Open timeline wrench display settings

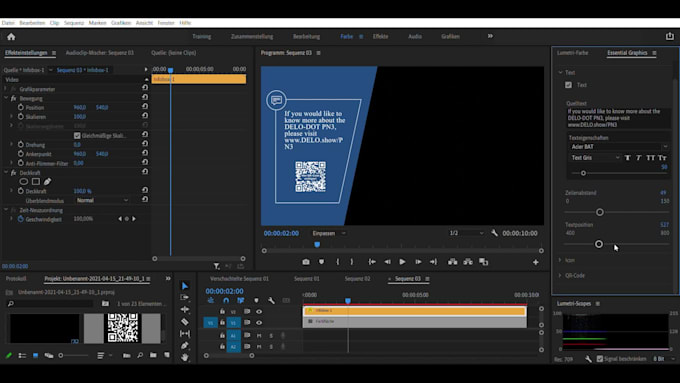pos(271,300)
